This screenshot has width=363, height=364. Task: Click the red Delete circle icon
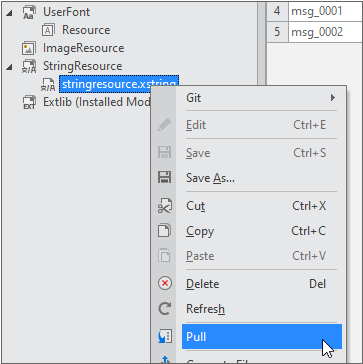click(165, 284)
